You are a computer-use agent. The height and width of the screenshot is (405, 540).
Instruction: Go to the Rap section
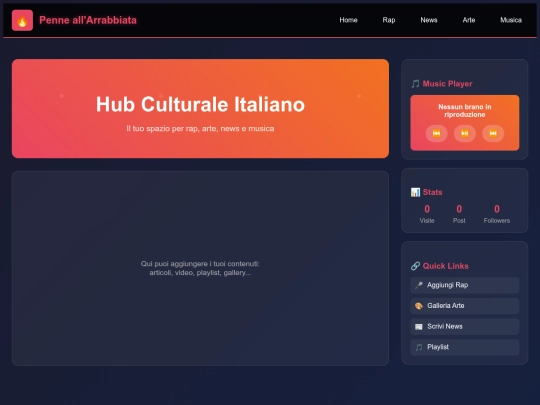click(x=388, y=20)
